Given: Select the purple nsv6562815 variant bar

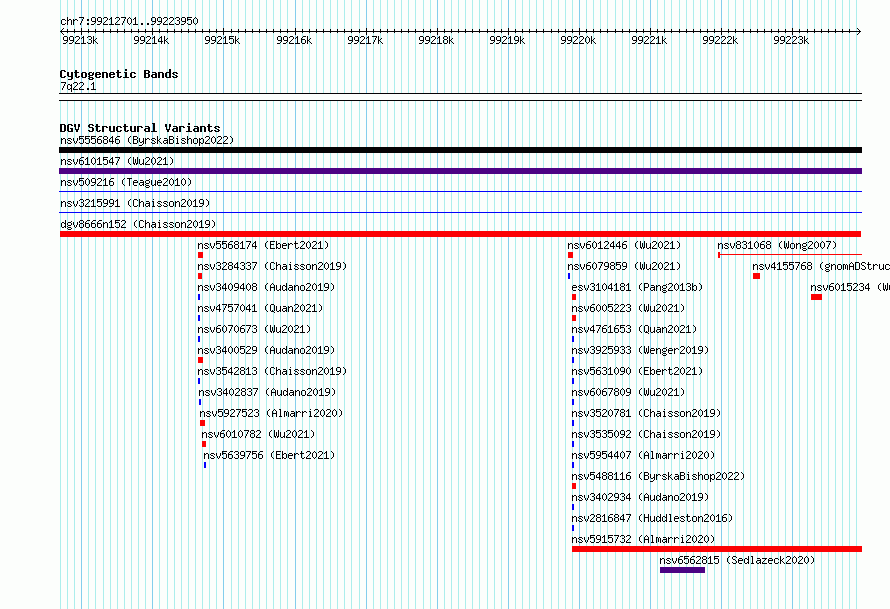Looking at the screenshot, I should pos(682,570).
